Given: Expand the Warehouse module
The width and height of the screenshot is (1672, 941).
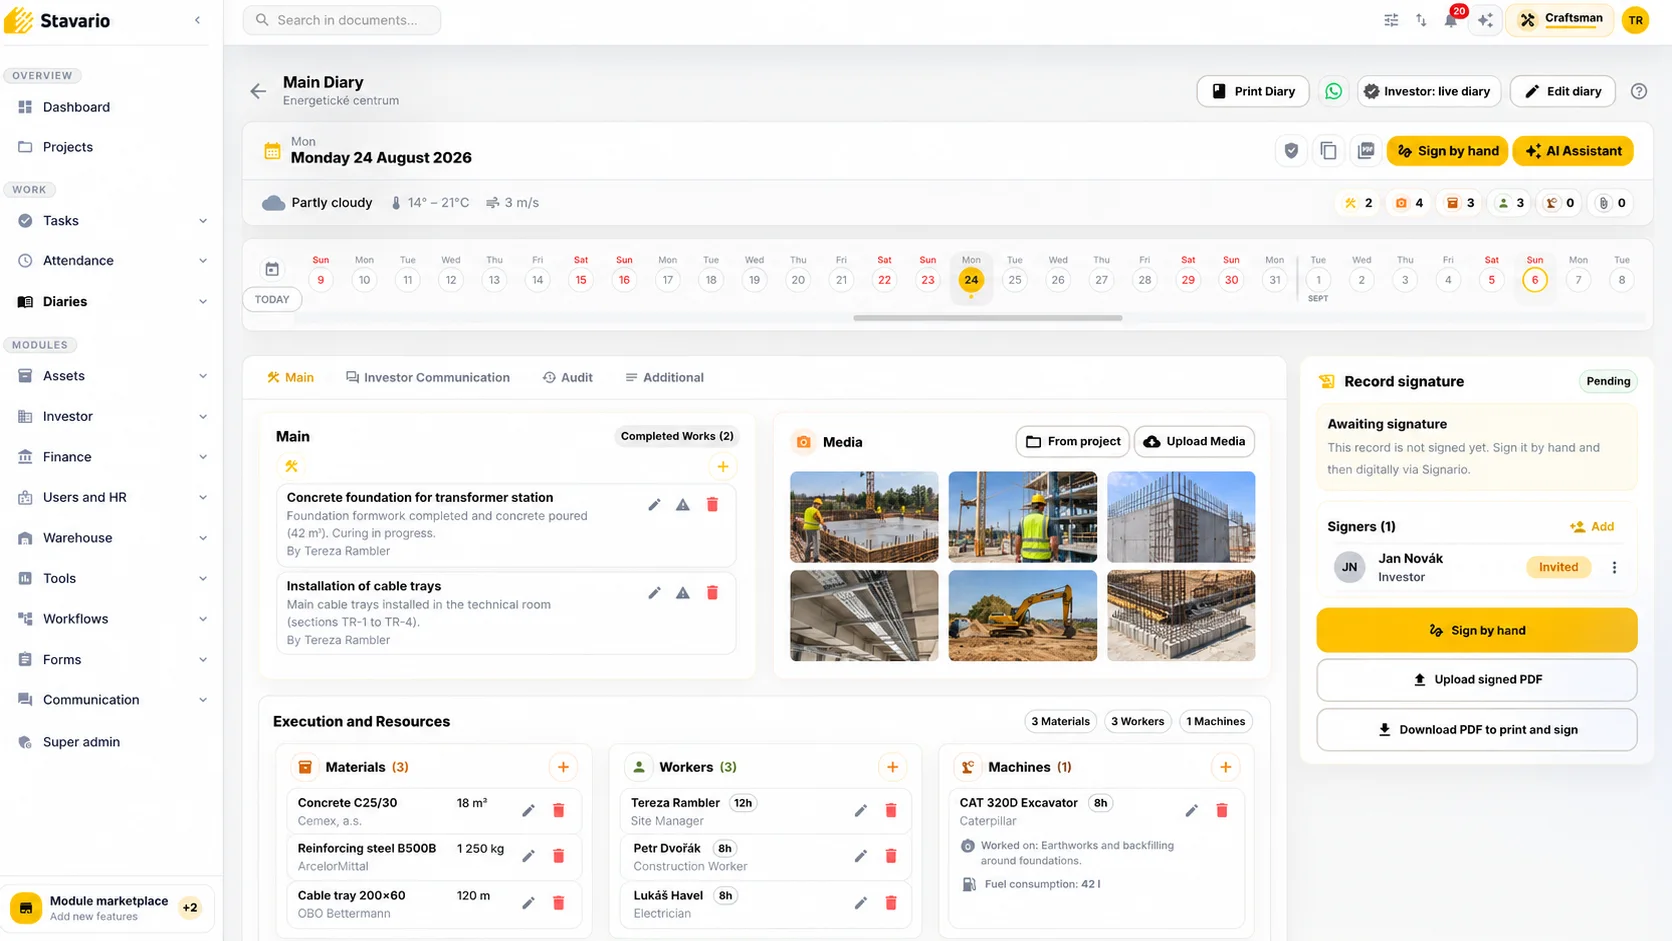Looking at the screenshot, I should (x=203, y=538).
